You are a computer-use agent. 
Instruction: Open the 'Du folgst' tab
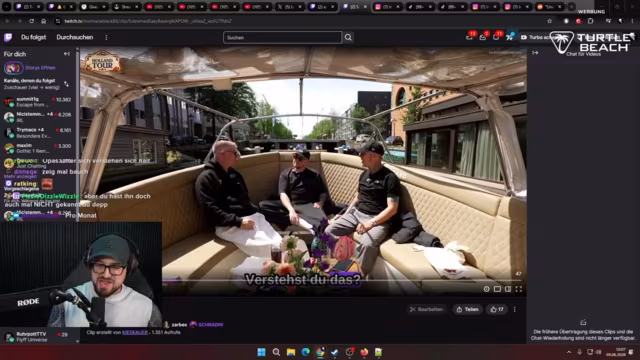pyautogui.click(x=33, y=38)
